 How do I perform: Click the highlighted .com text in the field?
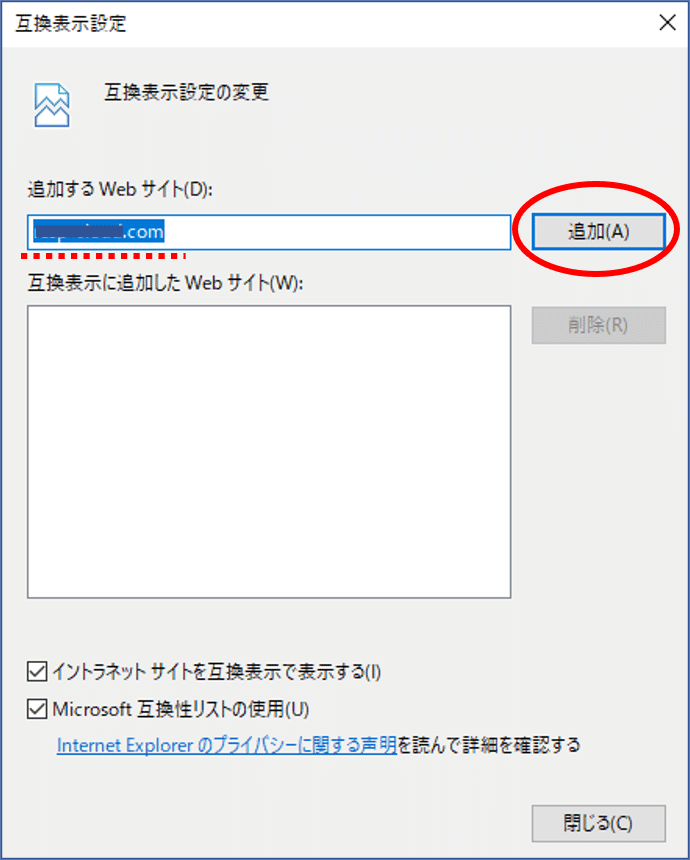point(143,232)
